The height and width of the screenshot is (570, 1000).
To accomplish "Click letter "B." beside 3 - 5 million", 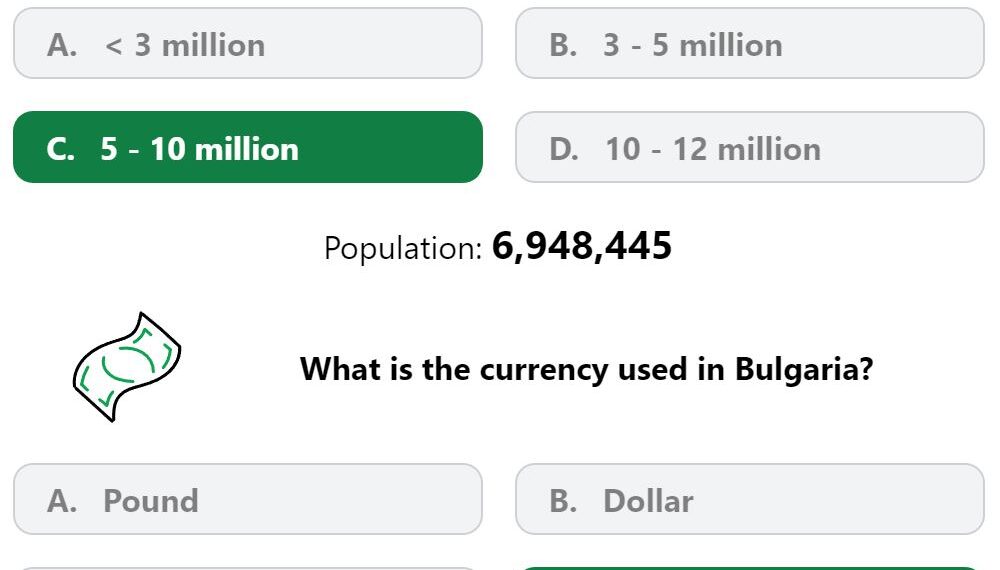I will coord(563,45).
